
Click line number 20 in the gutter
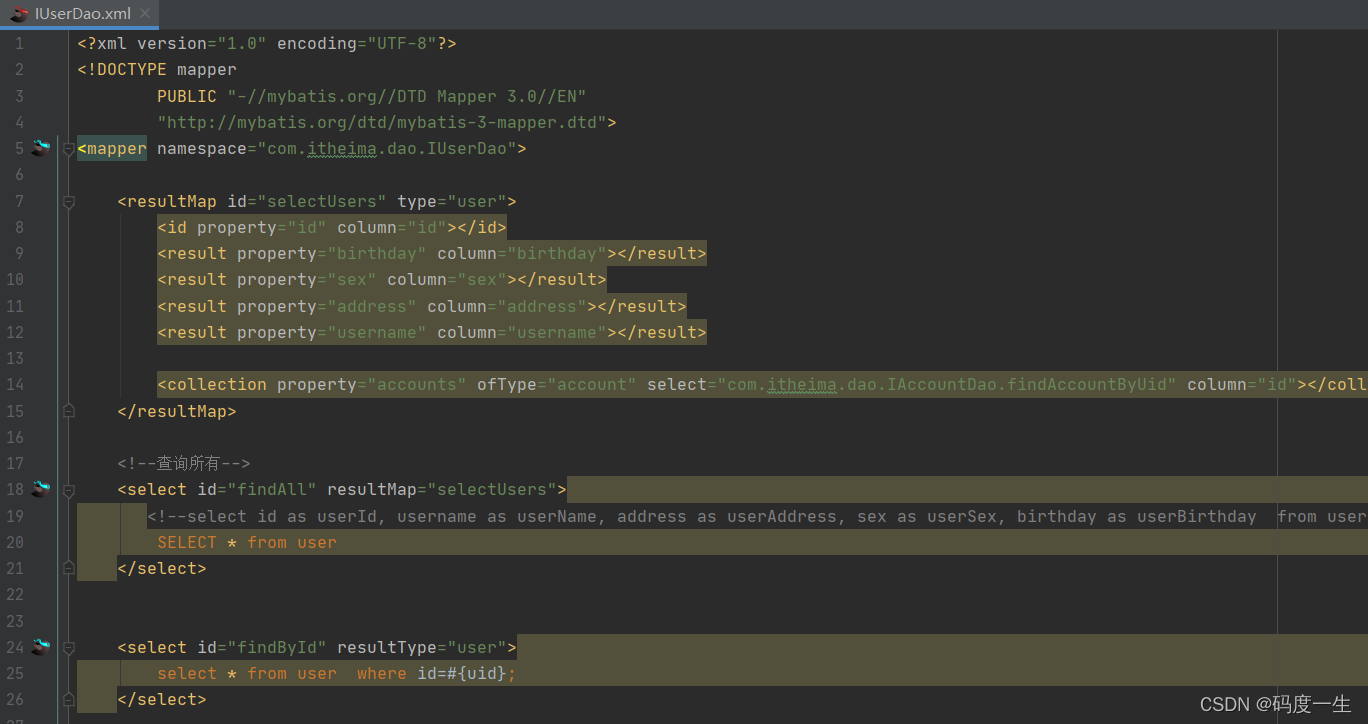click(x=14, y=542)
